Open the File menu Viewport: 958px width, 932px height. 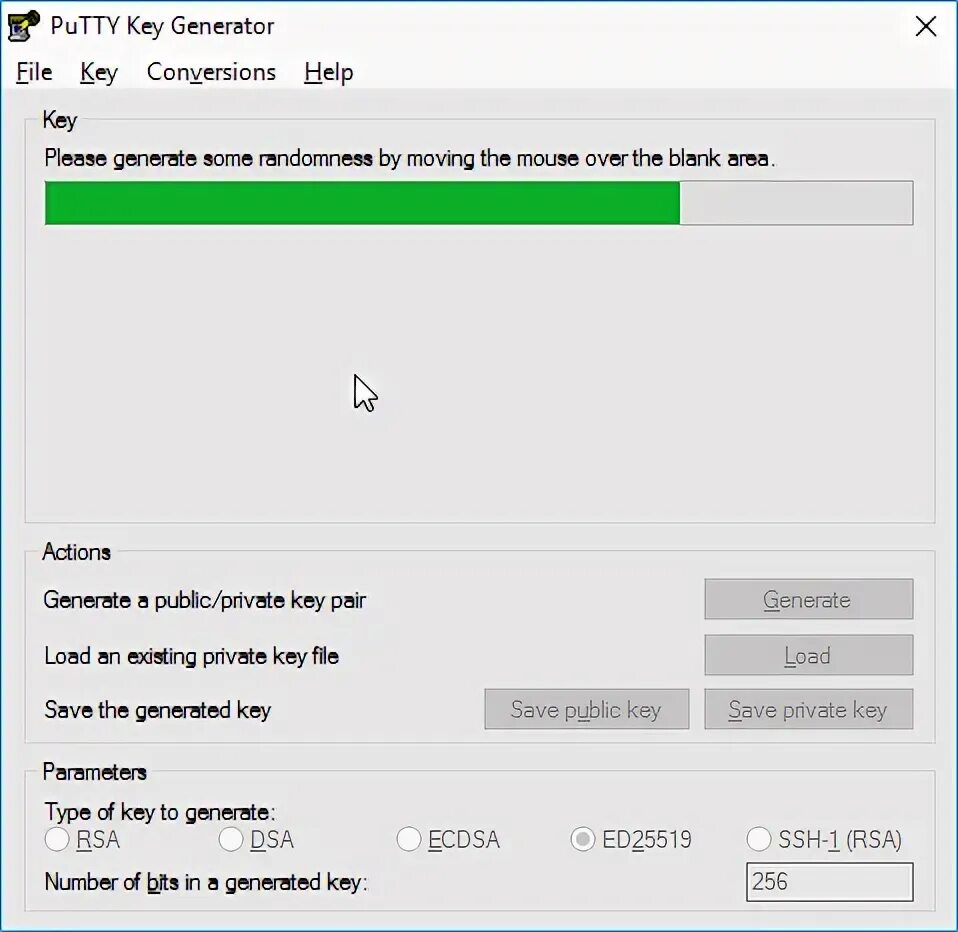34,72
